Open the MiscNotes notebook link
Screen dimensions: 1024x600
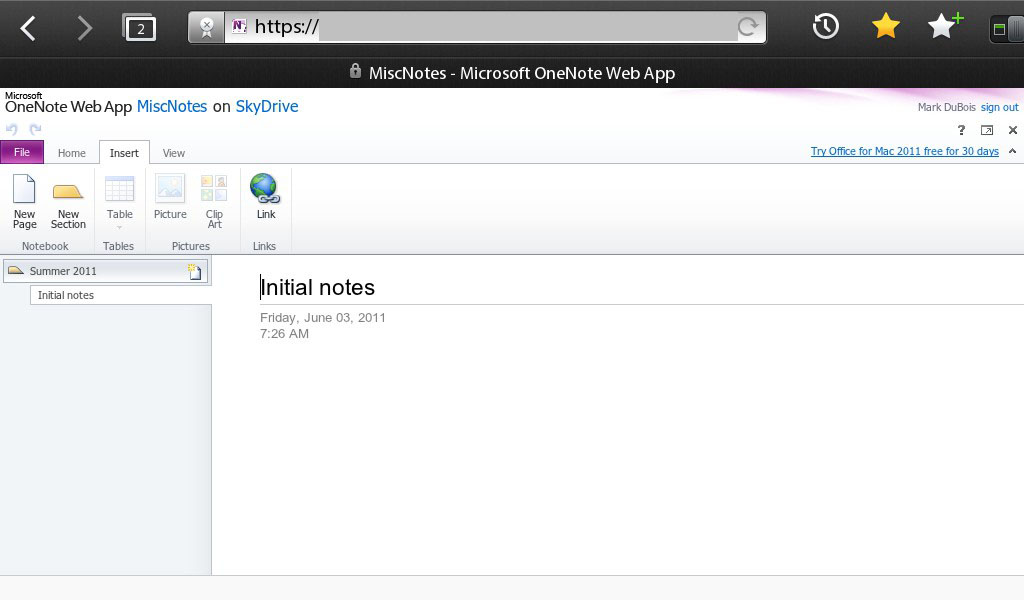[172, 106]
